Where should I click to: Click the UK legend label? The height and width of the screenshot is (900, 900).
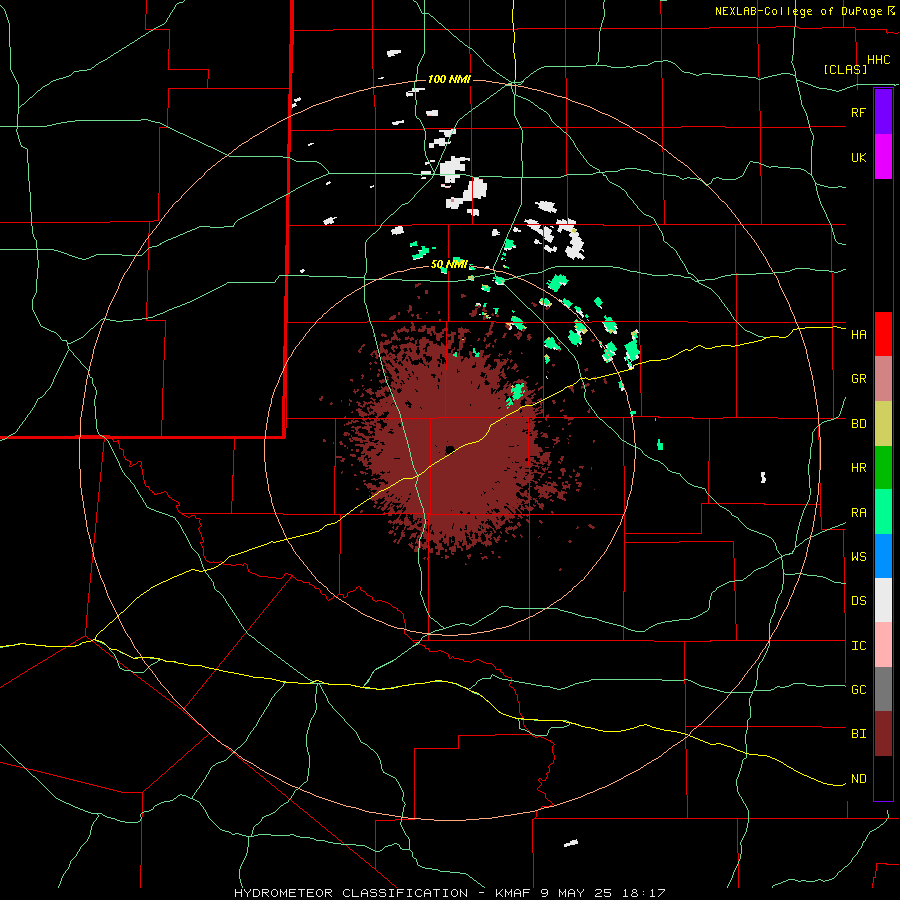pyautogui.click(x=858, y=157)
